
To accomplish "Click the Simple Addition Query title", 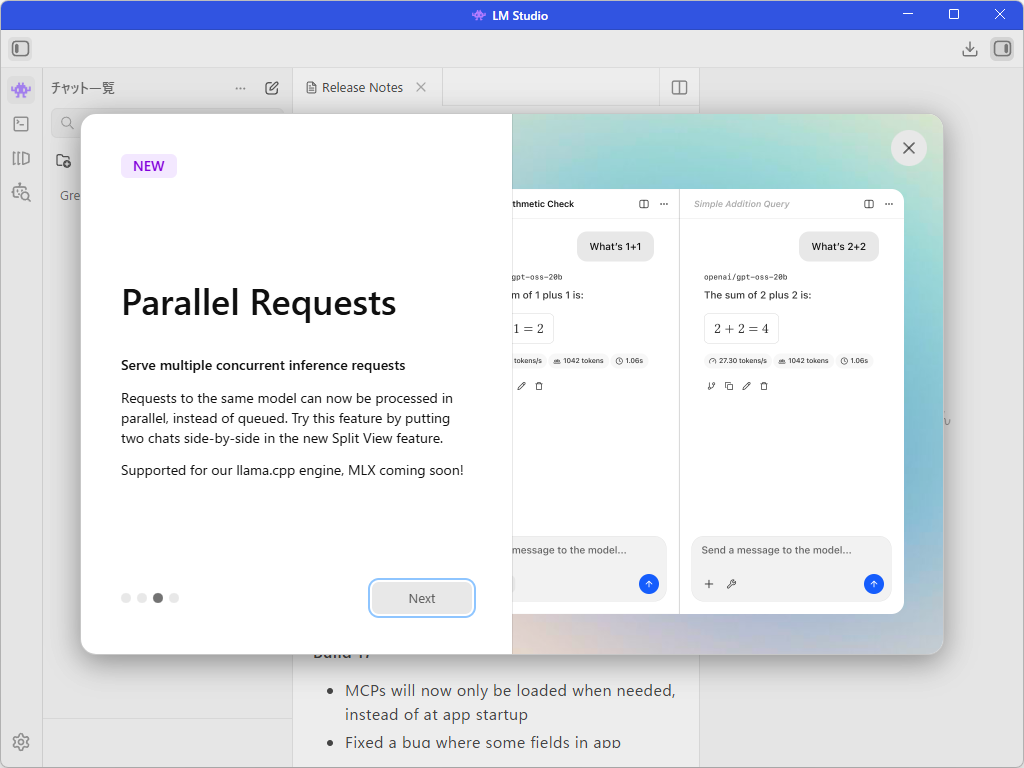I will [x=741, y=204].
